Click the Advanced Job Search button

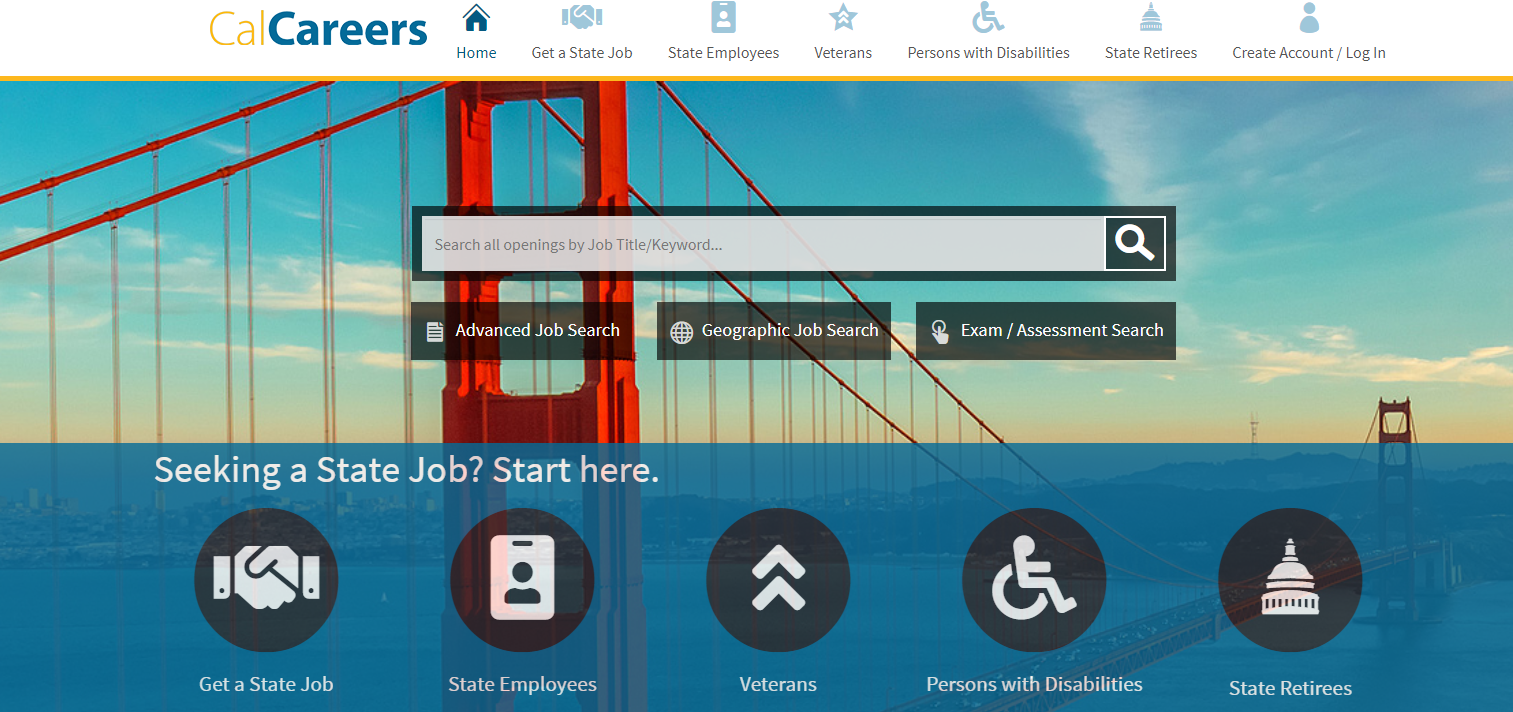[522, 331]
